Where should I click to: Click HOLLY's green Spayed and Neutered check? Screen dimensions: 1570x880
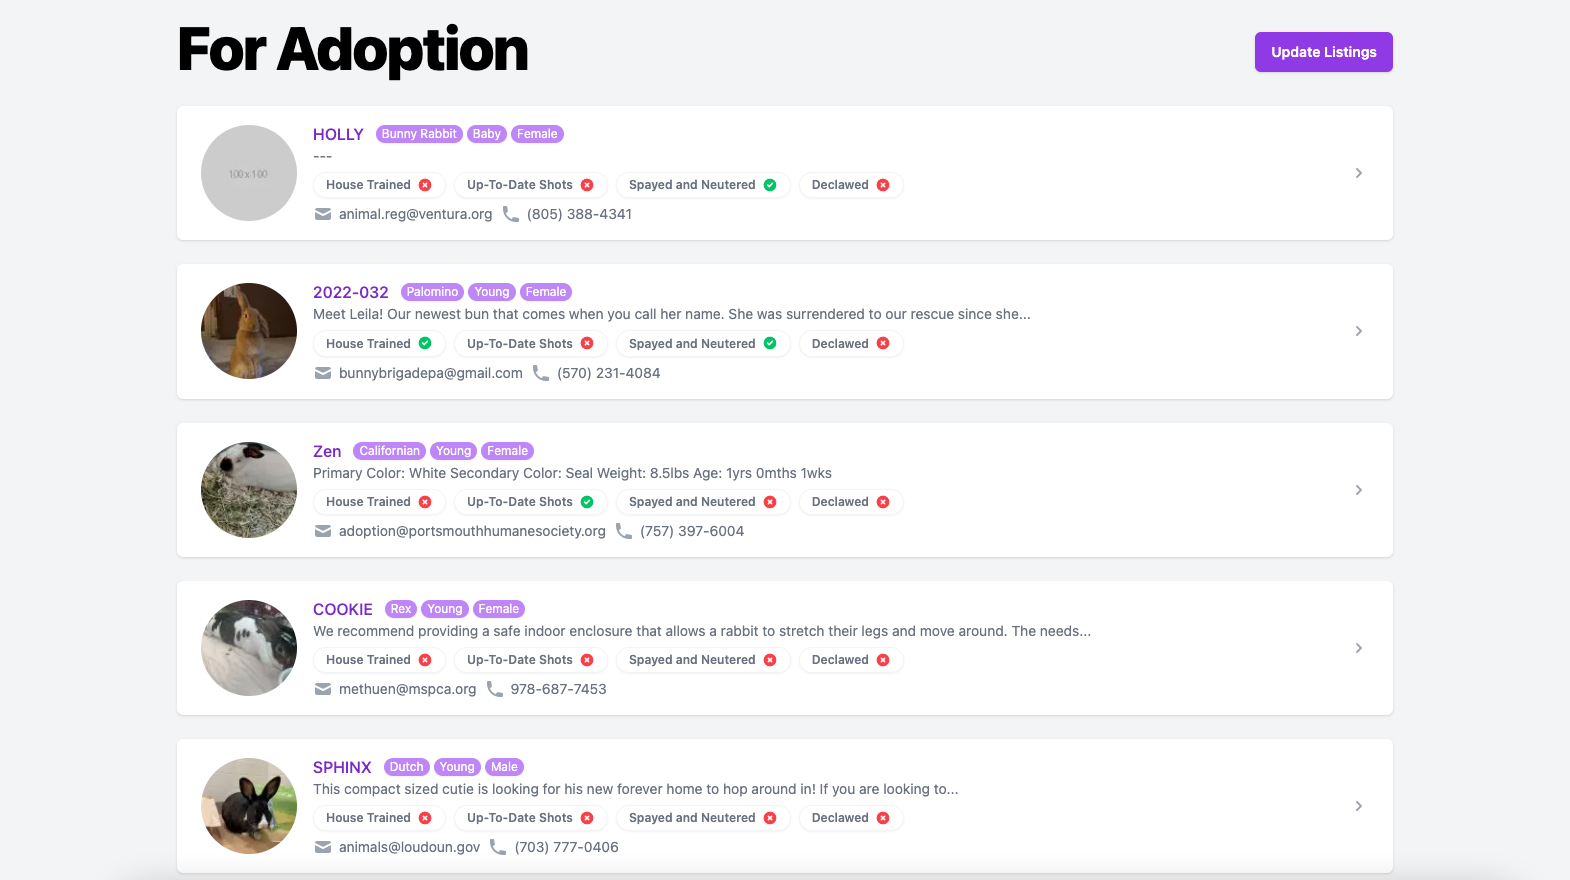tap(770, 185)
